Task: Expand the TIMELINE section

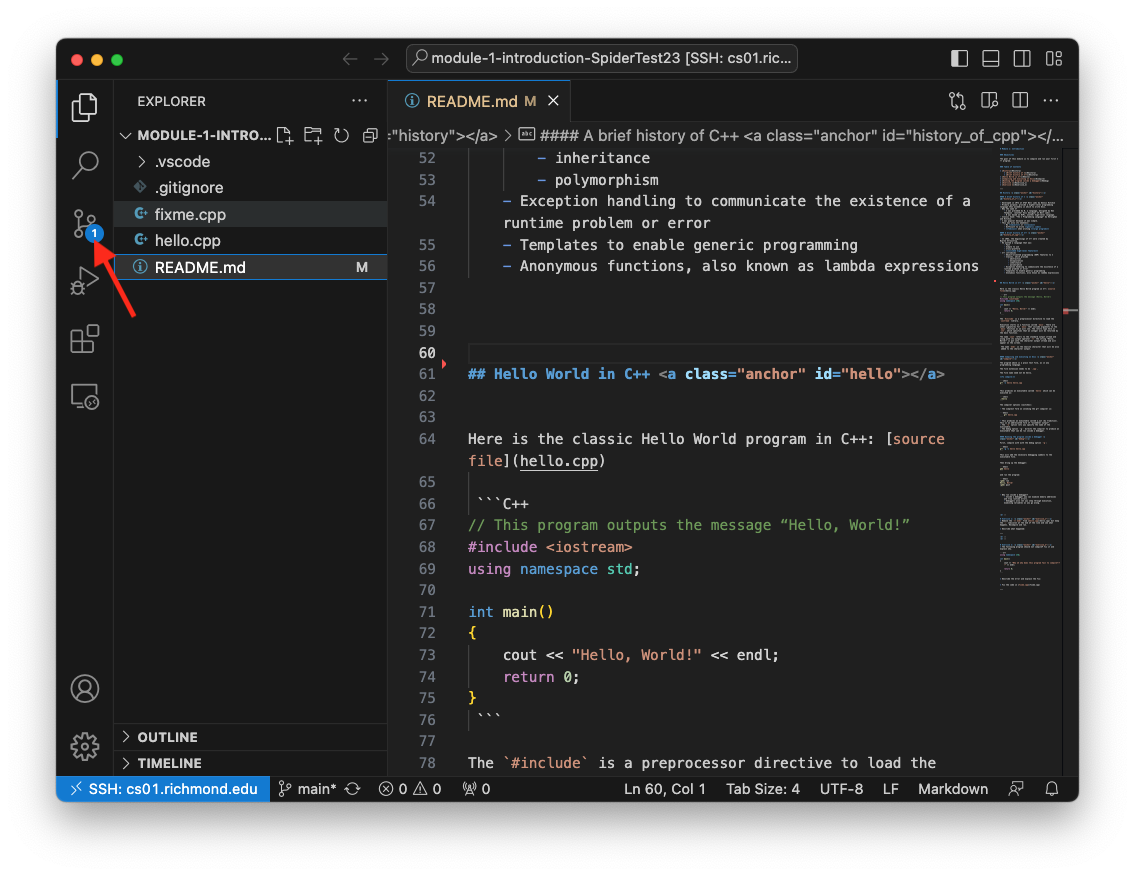Action: pyautogui.click(x=250, y=763)
